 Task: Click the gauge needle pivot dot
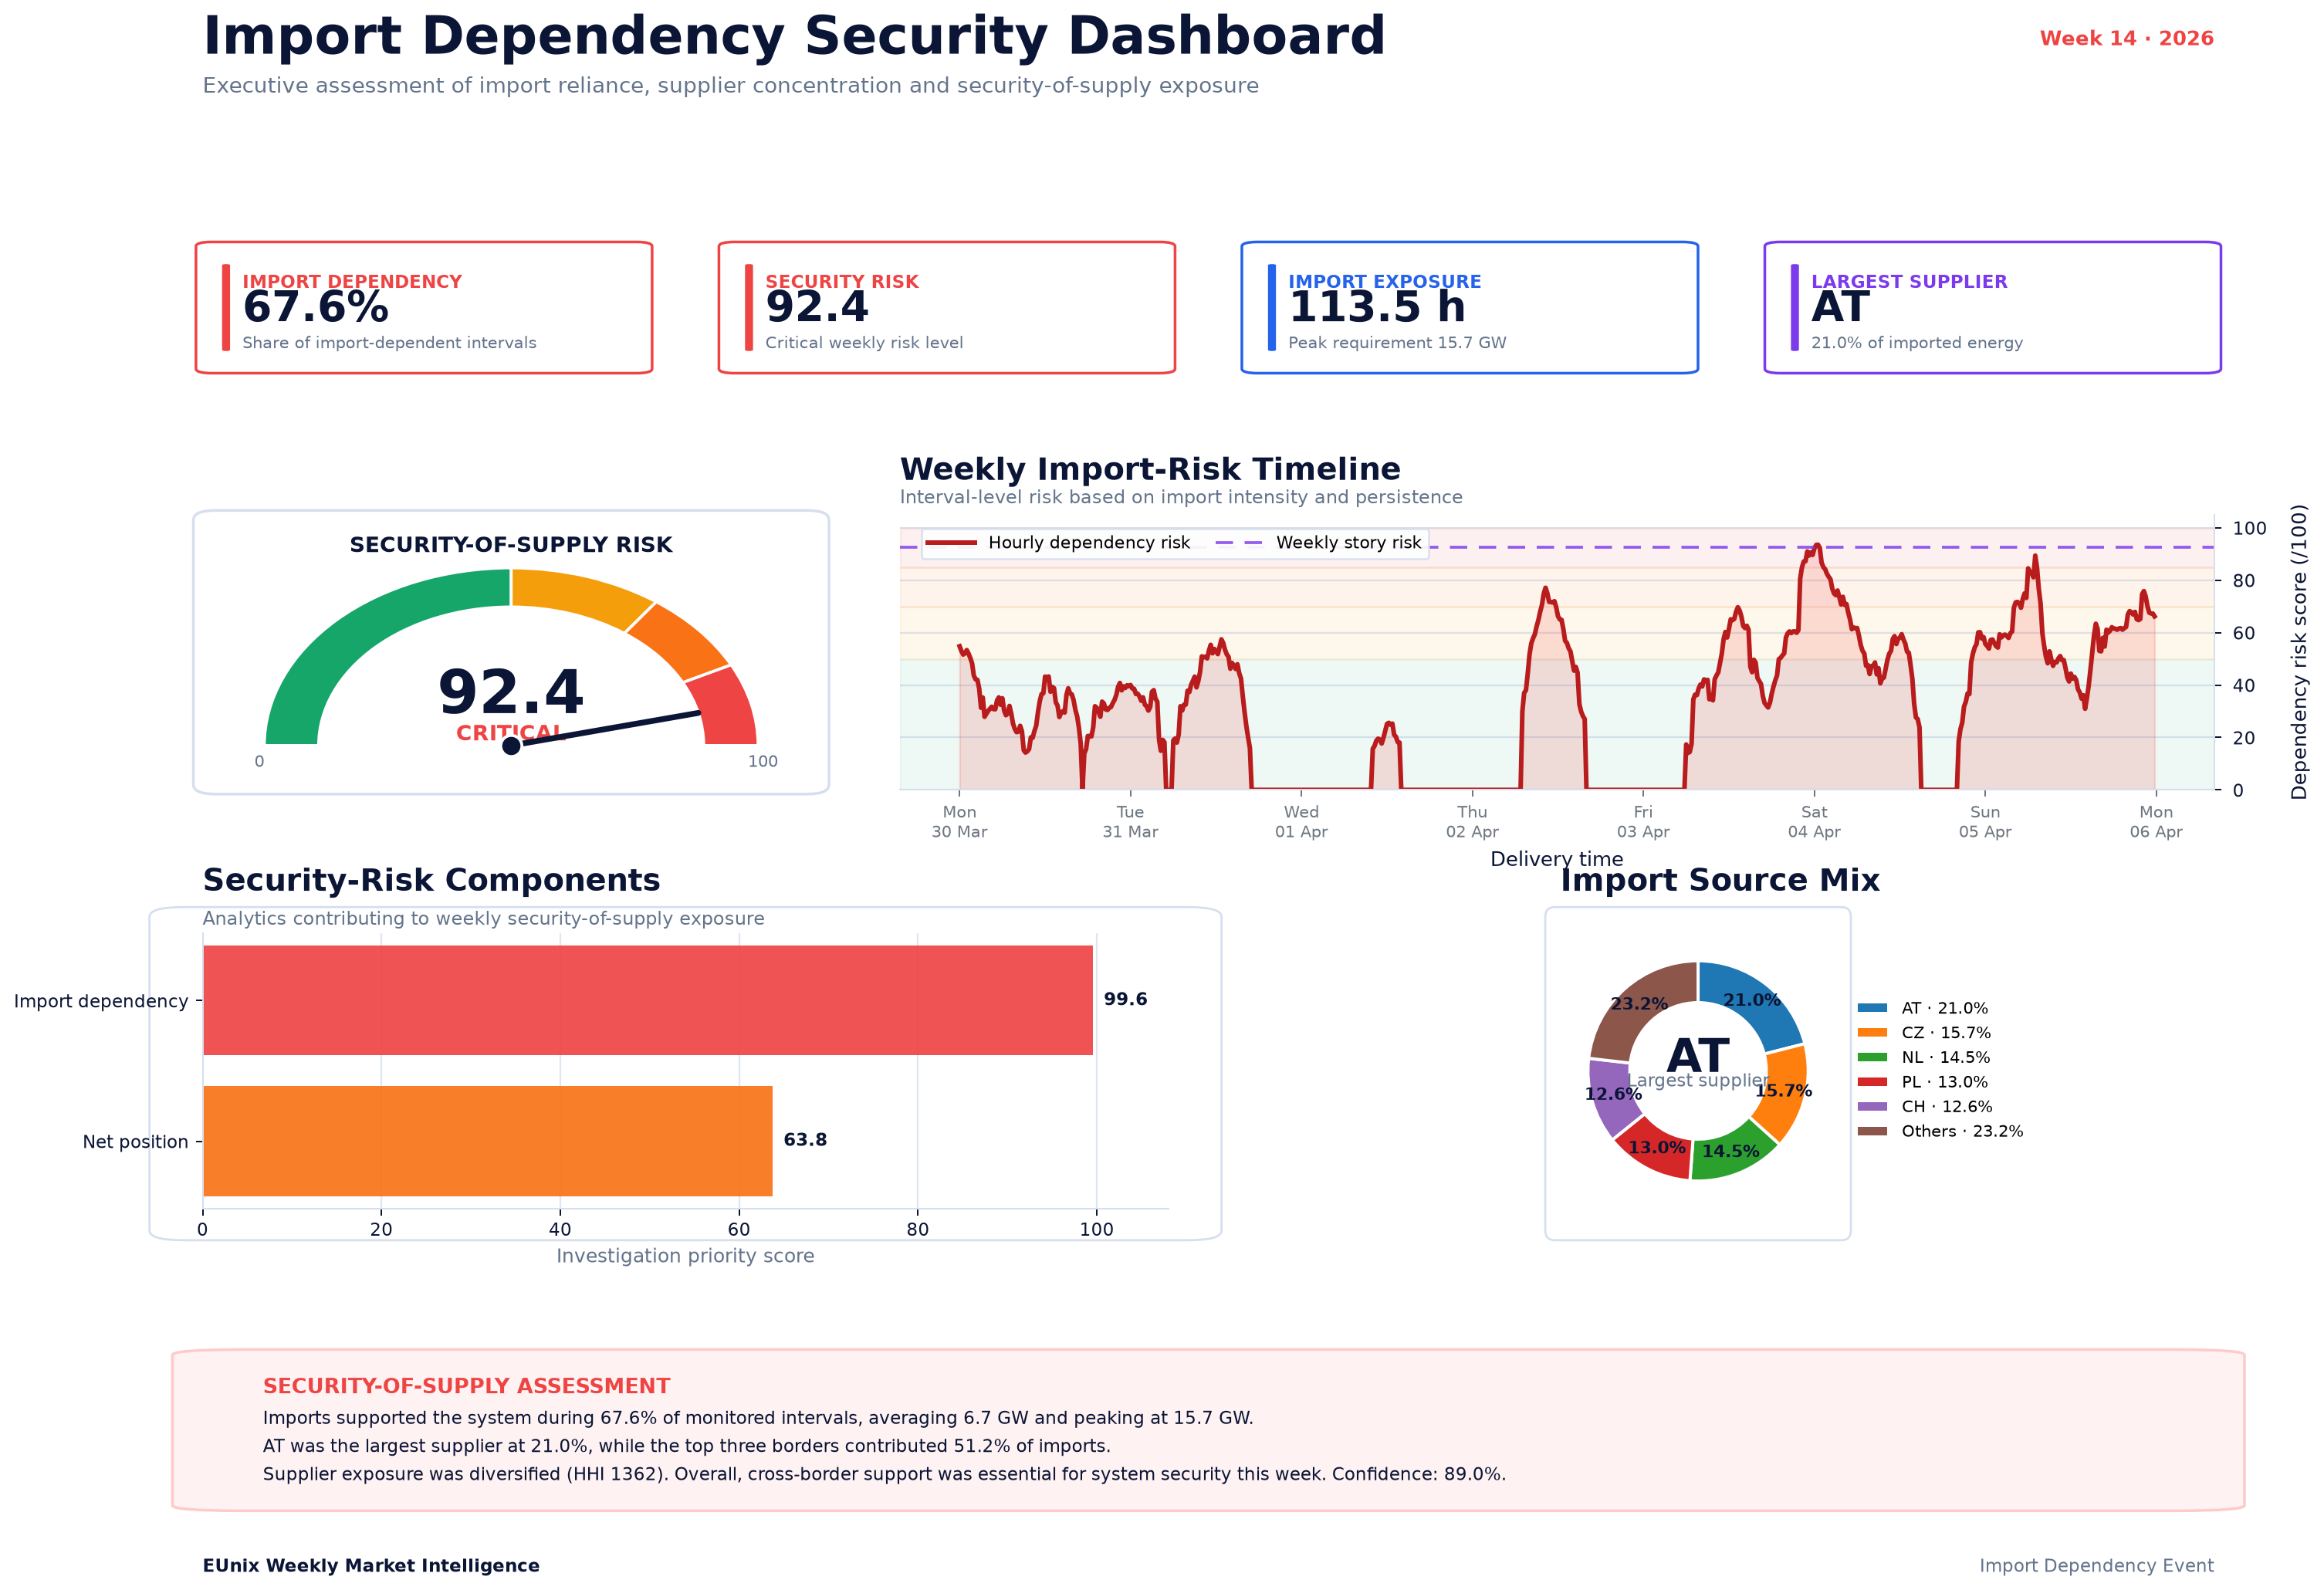click(511, 746)
